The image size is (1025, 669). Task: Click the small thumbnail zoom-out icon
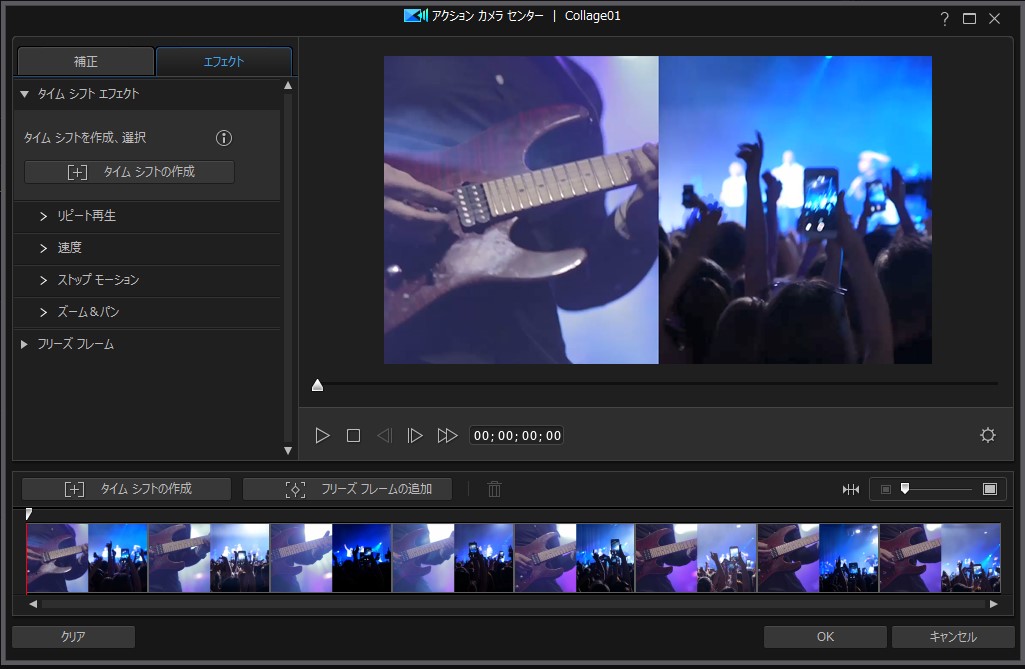885,489
